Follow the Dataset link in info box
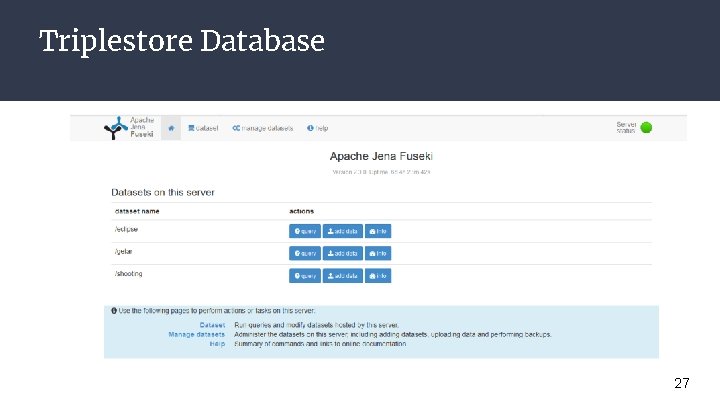The width and height of the screenshot is (720, 405). point(212,325)
